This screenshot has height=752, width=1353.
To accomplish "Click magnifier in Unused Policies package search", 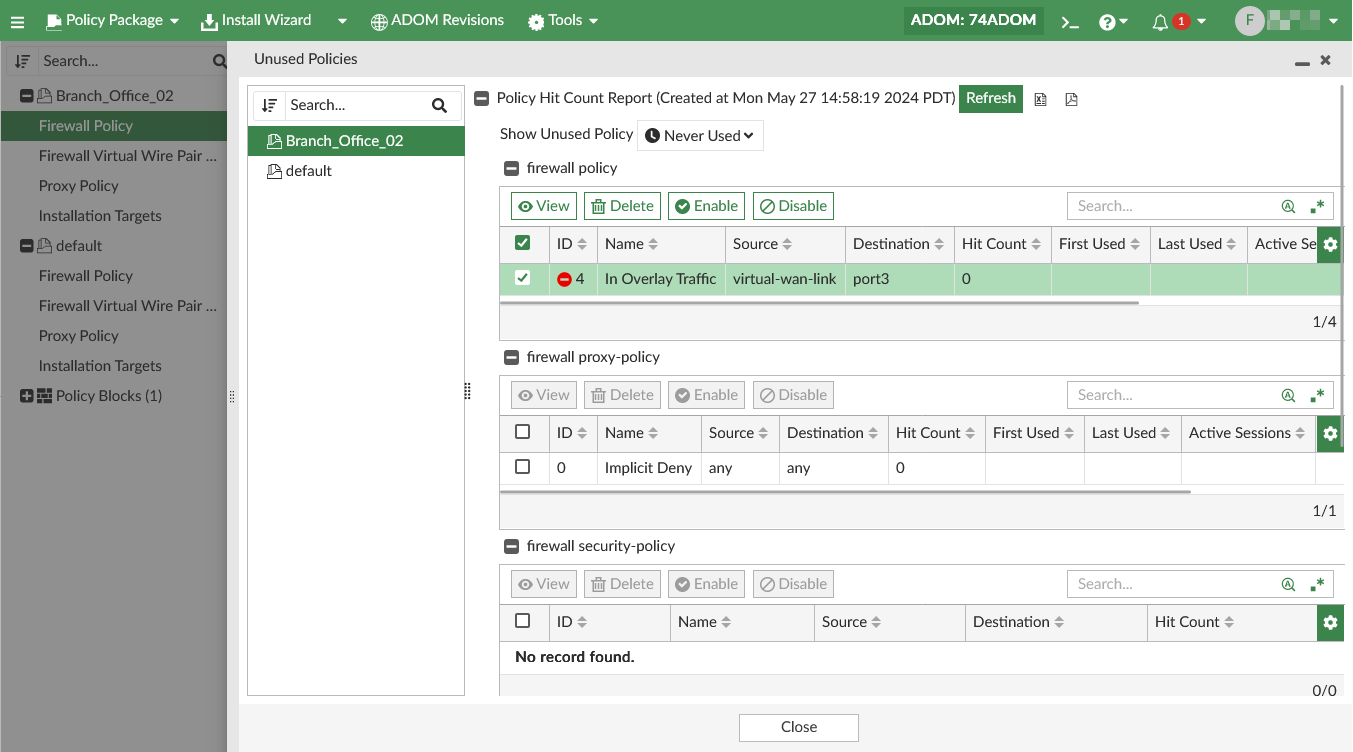I will tap(439, 105).
